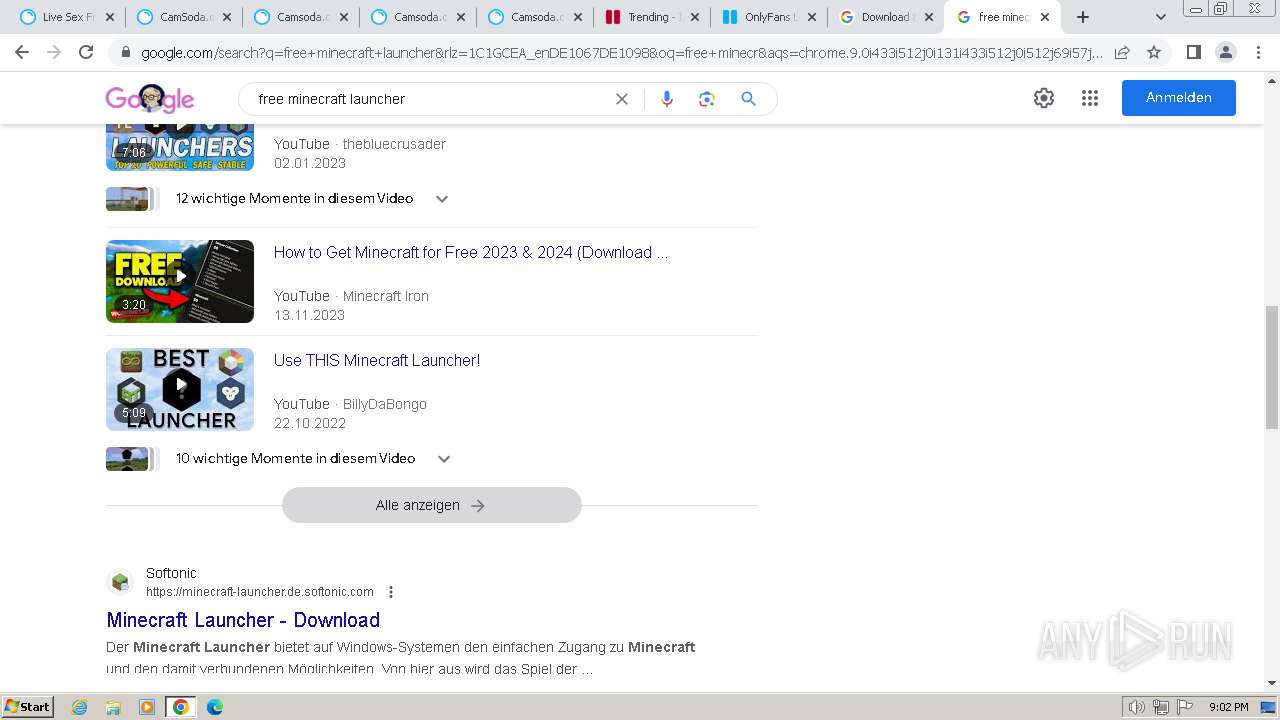Open a new browser tab
The image size is (1280, 720).
click(1083, 17)
